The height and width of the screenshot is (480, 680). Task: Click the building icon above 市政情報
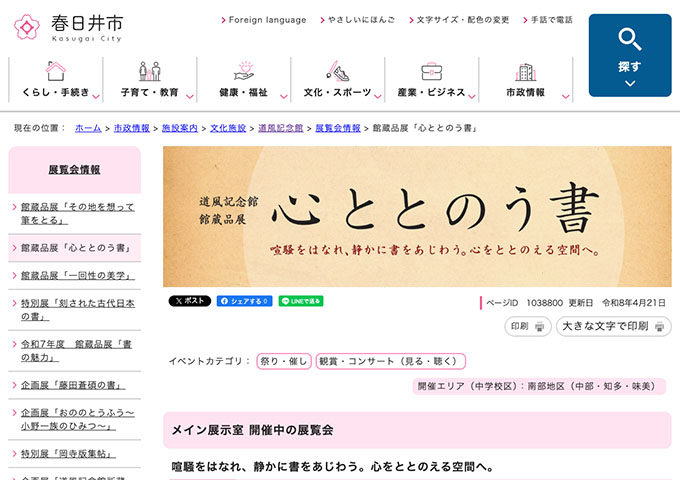click(x=526, y=72)
